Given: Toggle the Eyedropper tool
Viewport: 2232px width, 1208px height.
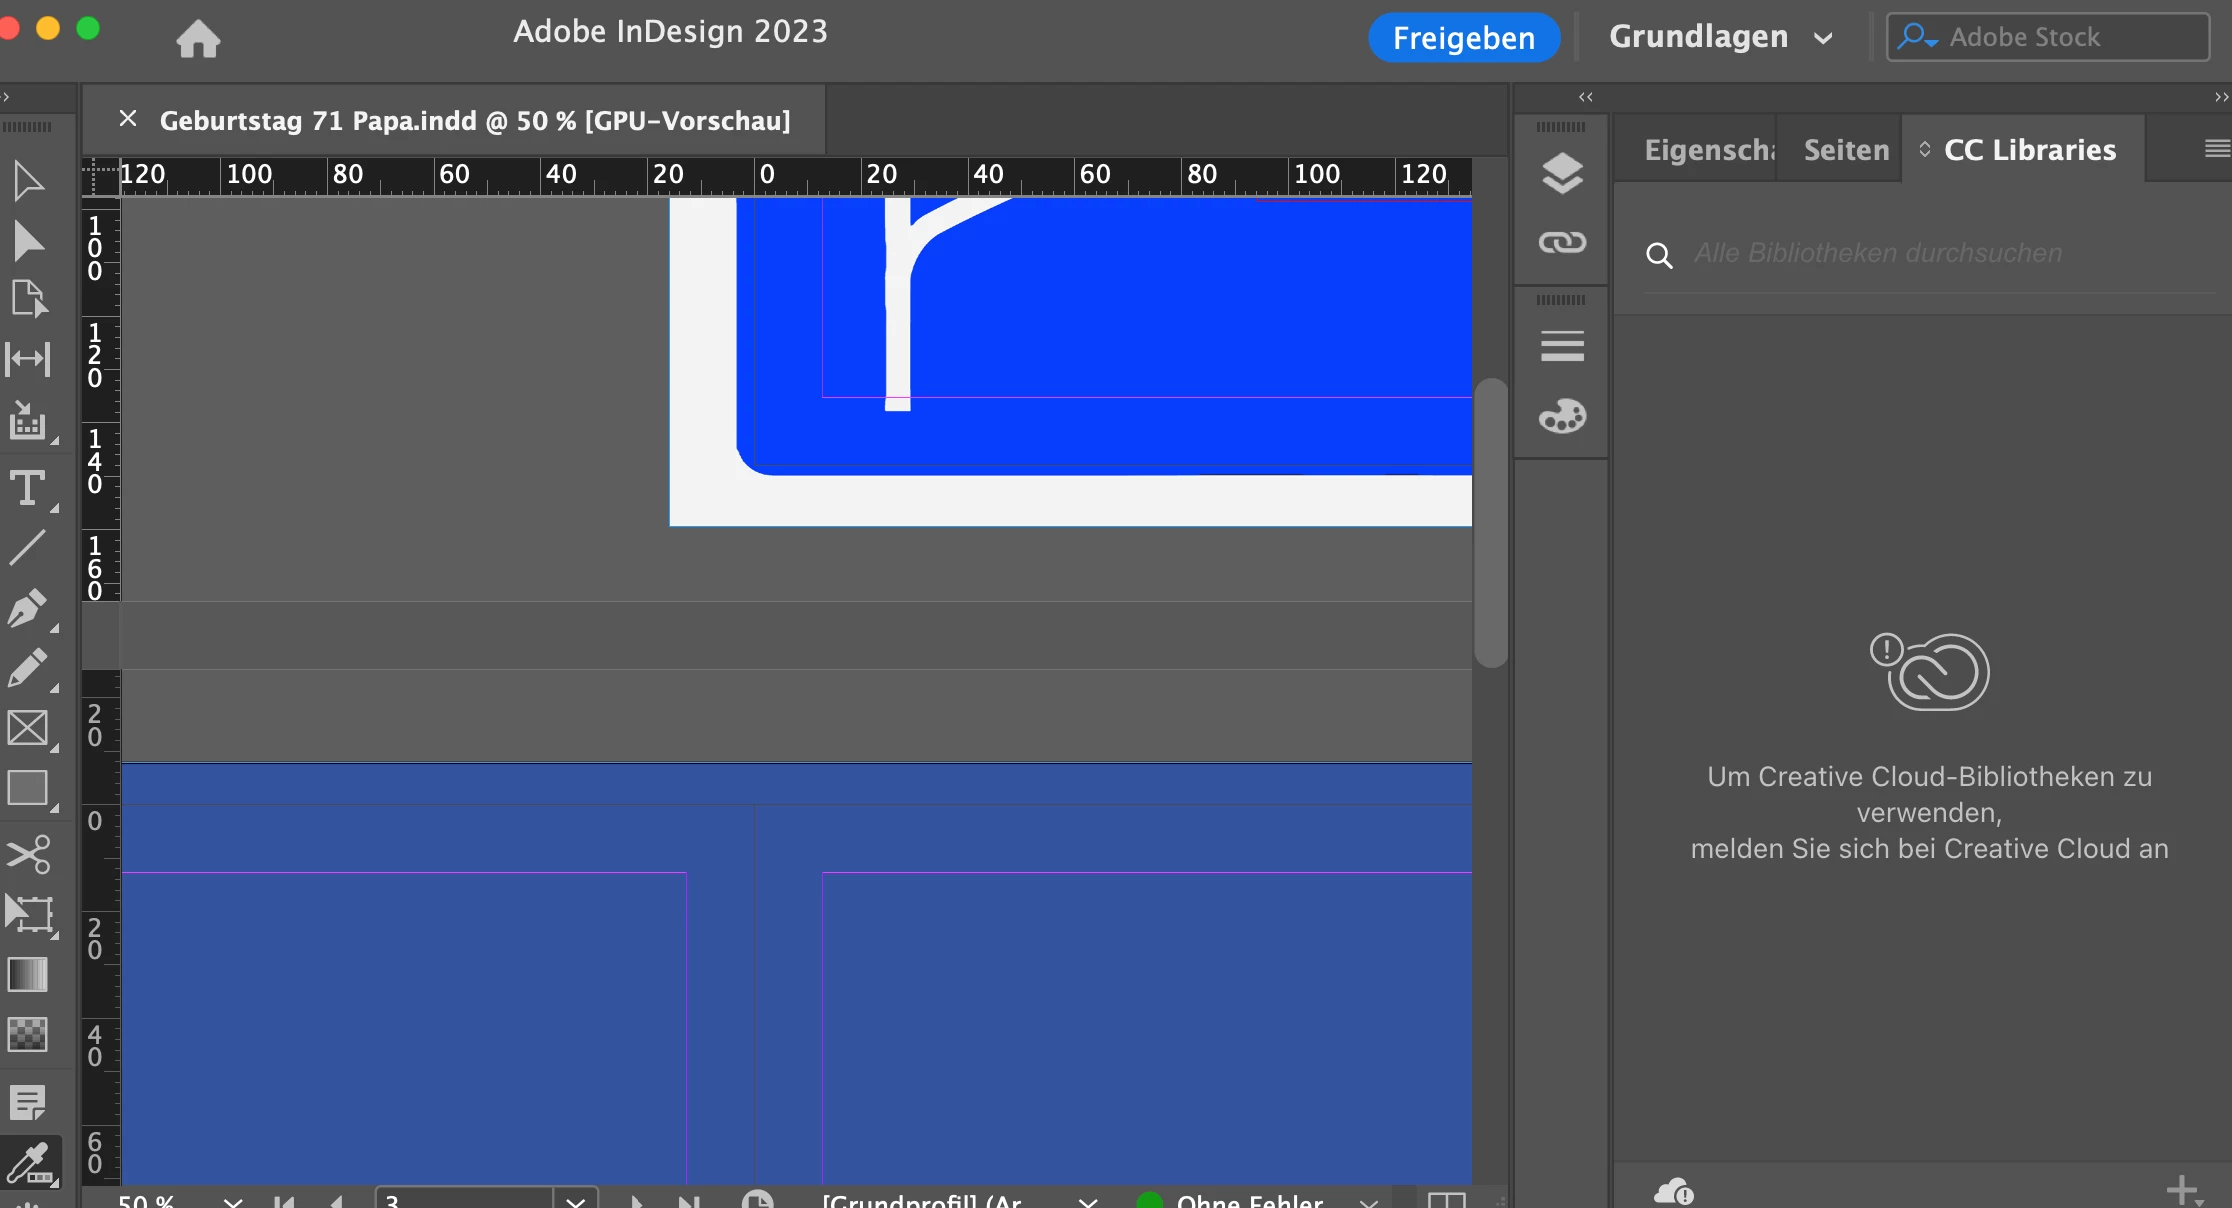Looking at the screenshot, I should pyautogui.click(x=29, y=1164).
